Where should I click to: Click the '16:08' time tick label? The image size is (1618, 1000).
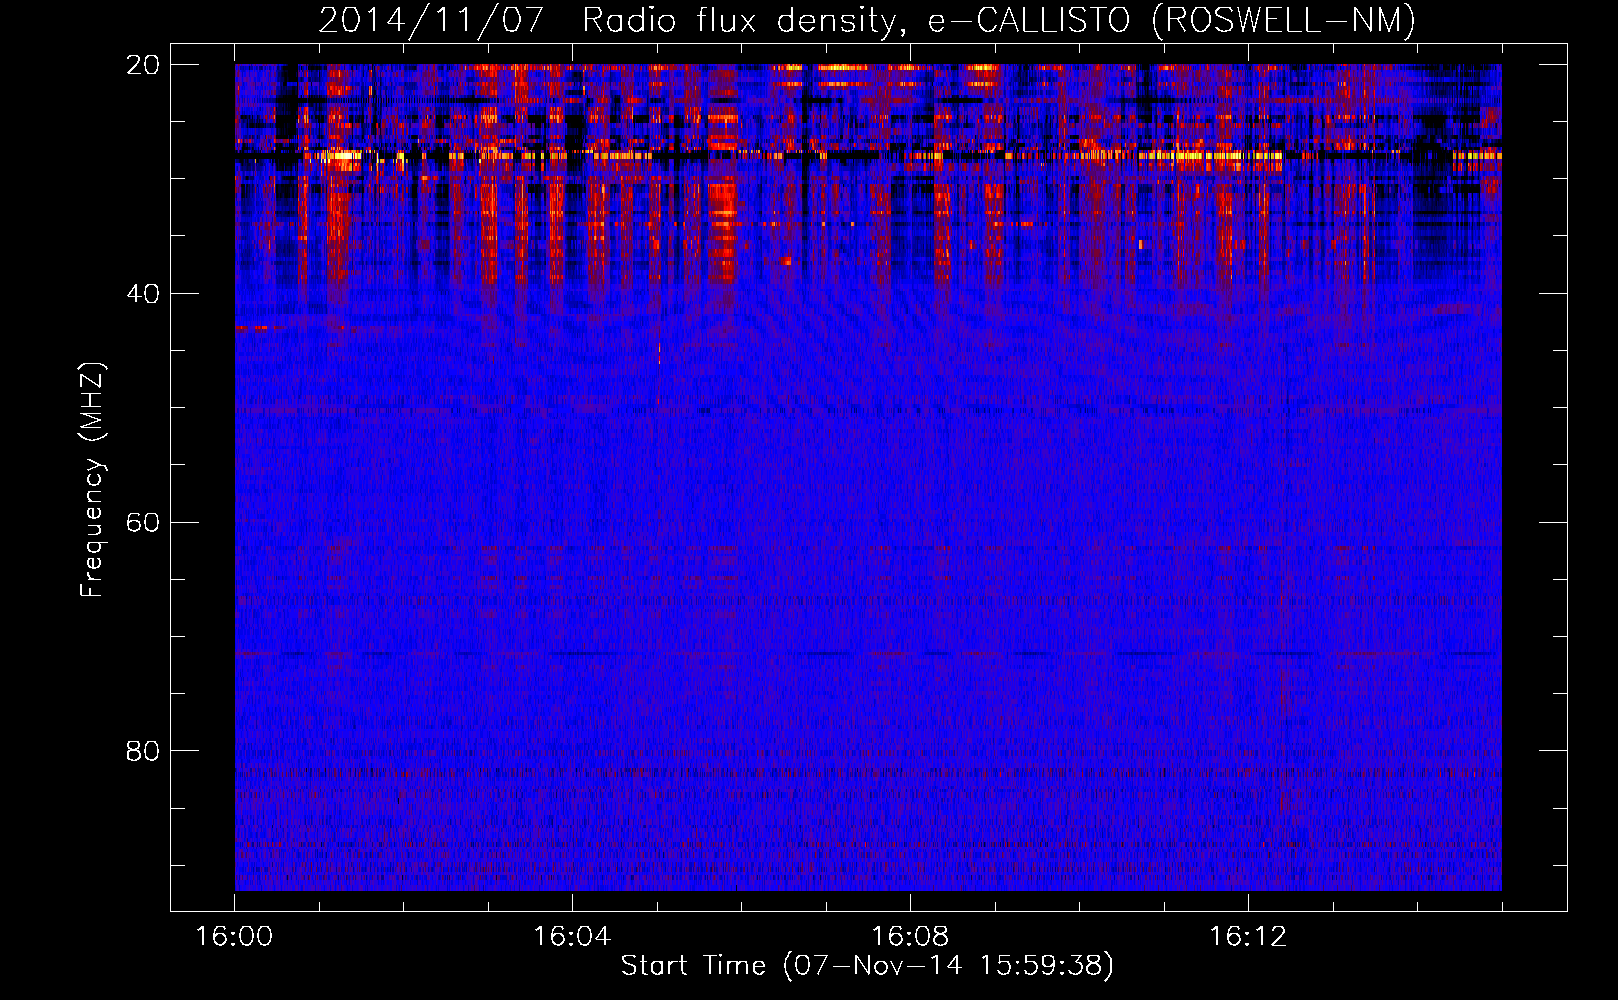coord(910,937)
